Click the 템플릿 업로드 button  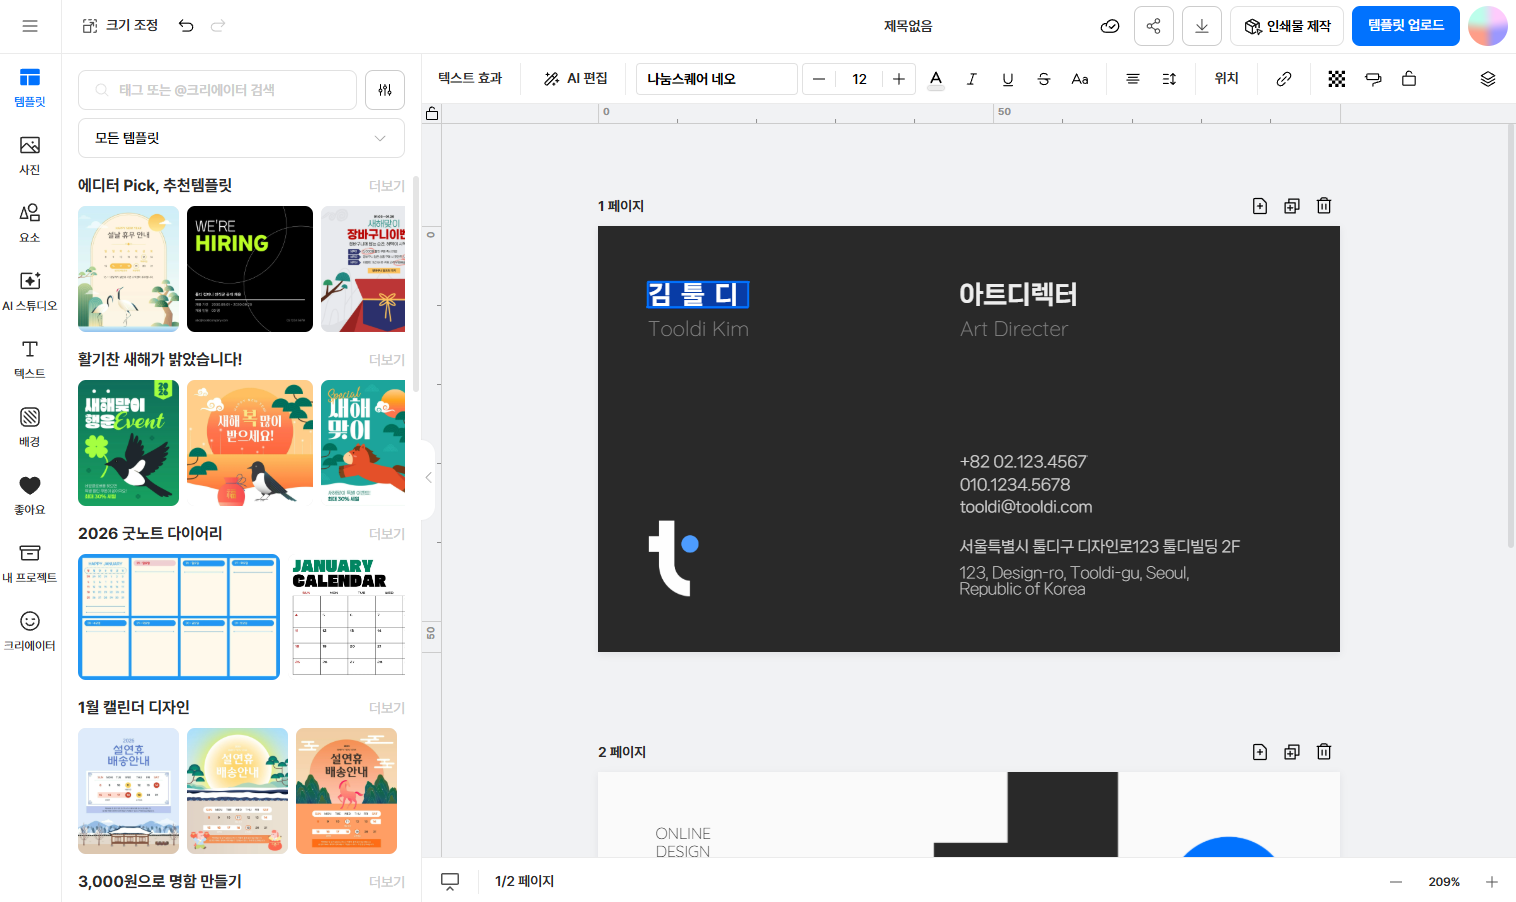point(1405,26)
